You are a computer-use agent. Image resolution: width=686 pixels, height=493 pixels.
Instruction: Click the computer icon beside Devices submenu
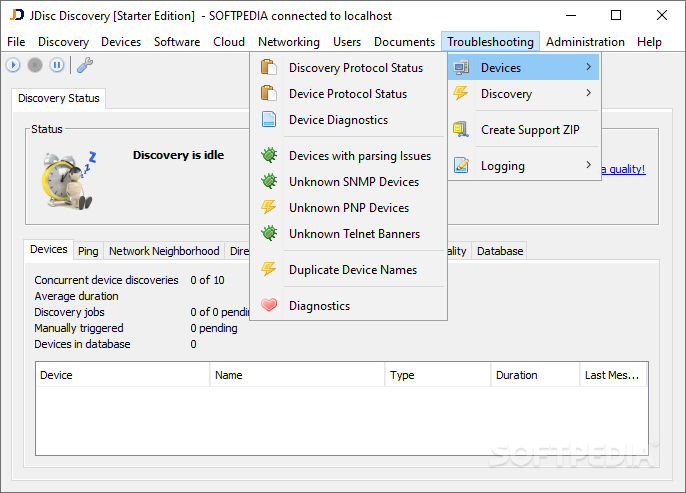461,67
